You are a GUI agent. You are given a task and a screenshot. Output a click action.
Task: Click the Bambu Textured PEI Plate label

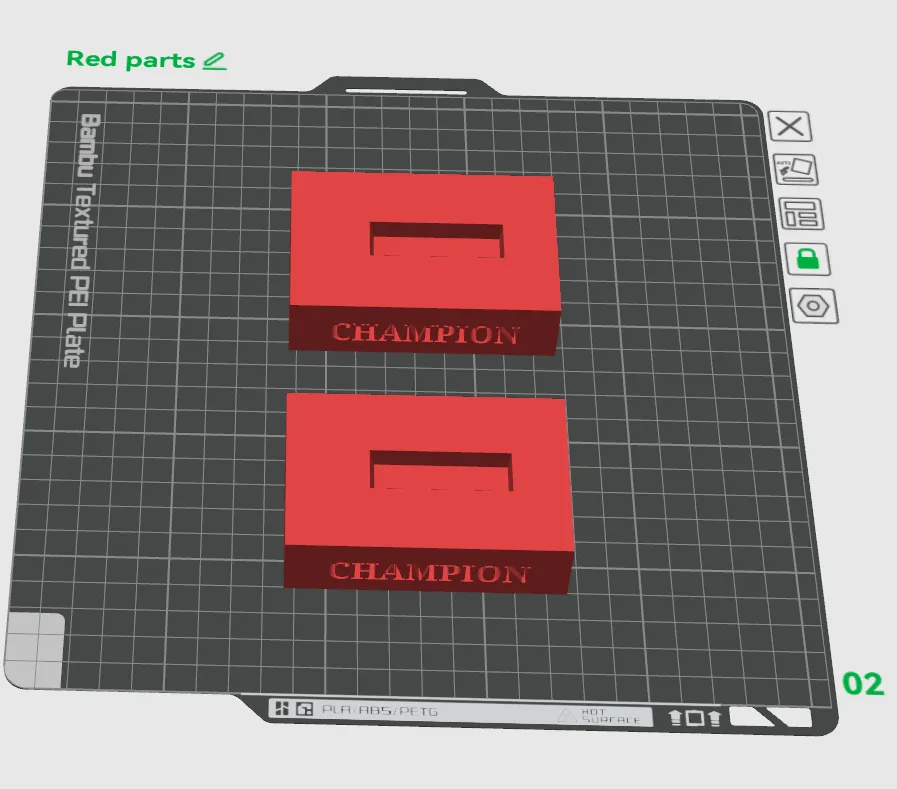pos(82,240)
